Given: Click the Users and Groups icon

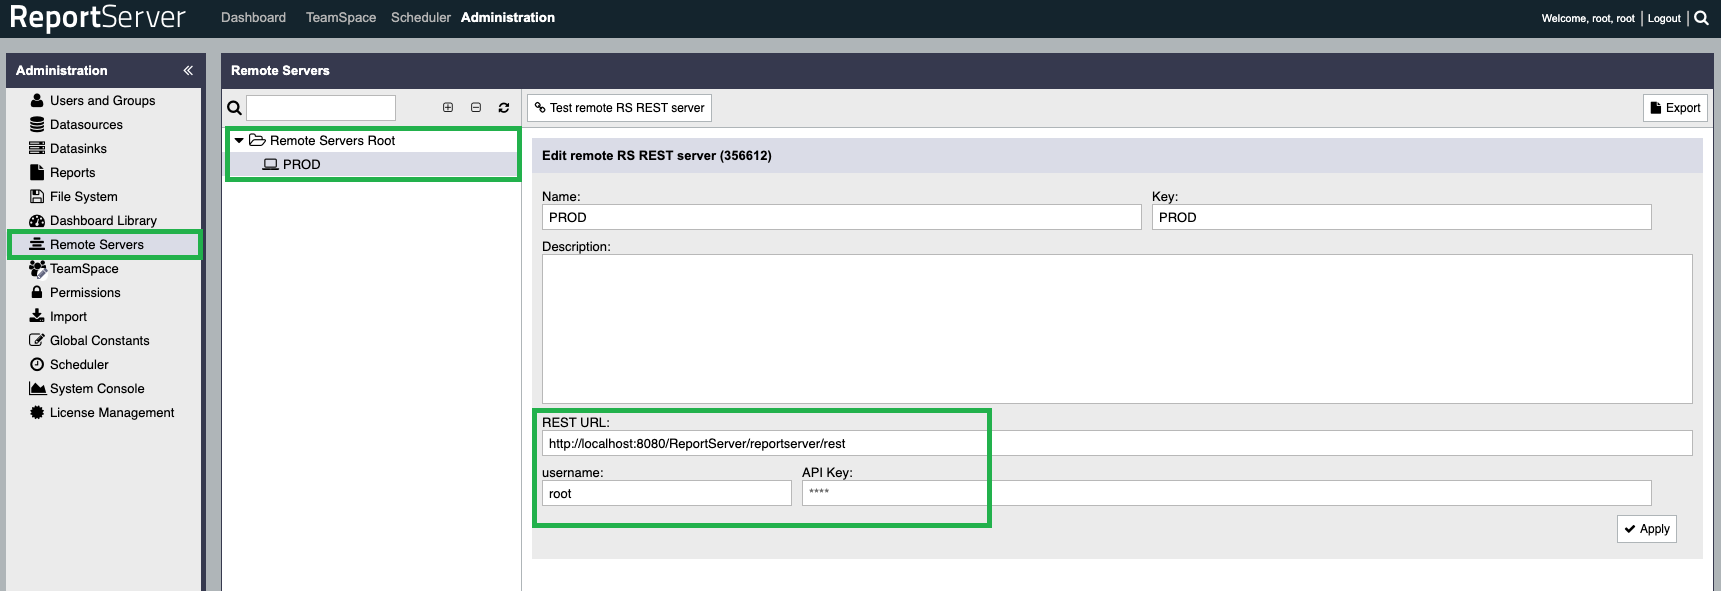Looking at the screenshot, I should [37, 100].
